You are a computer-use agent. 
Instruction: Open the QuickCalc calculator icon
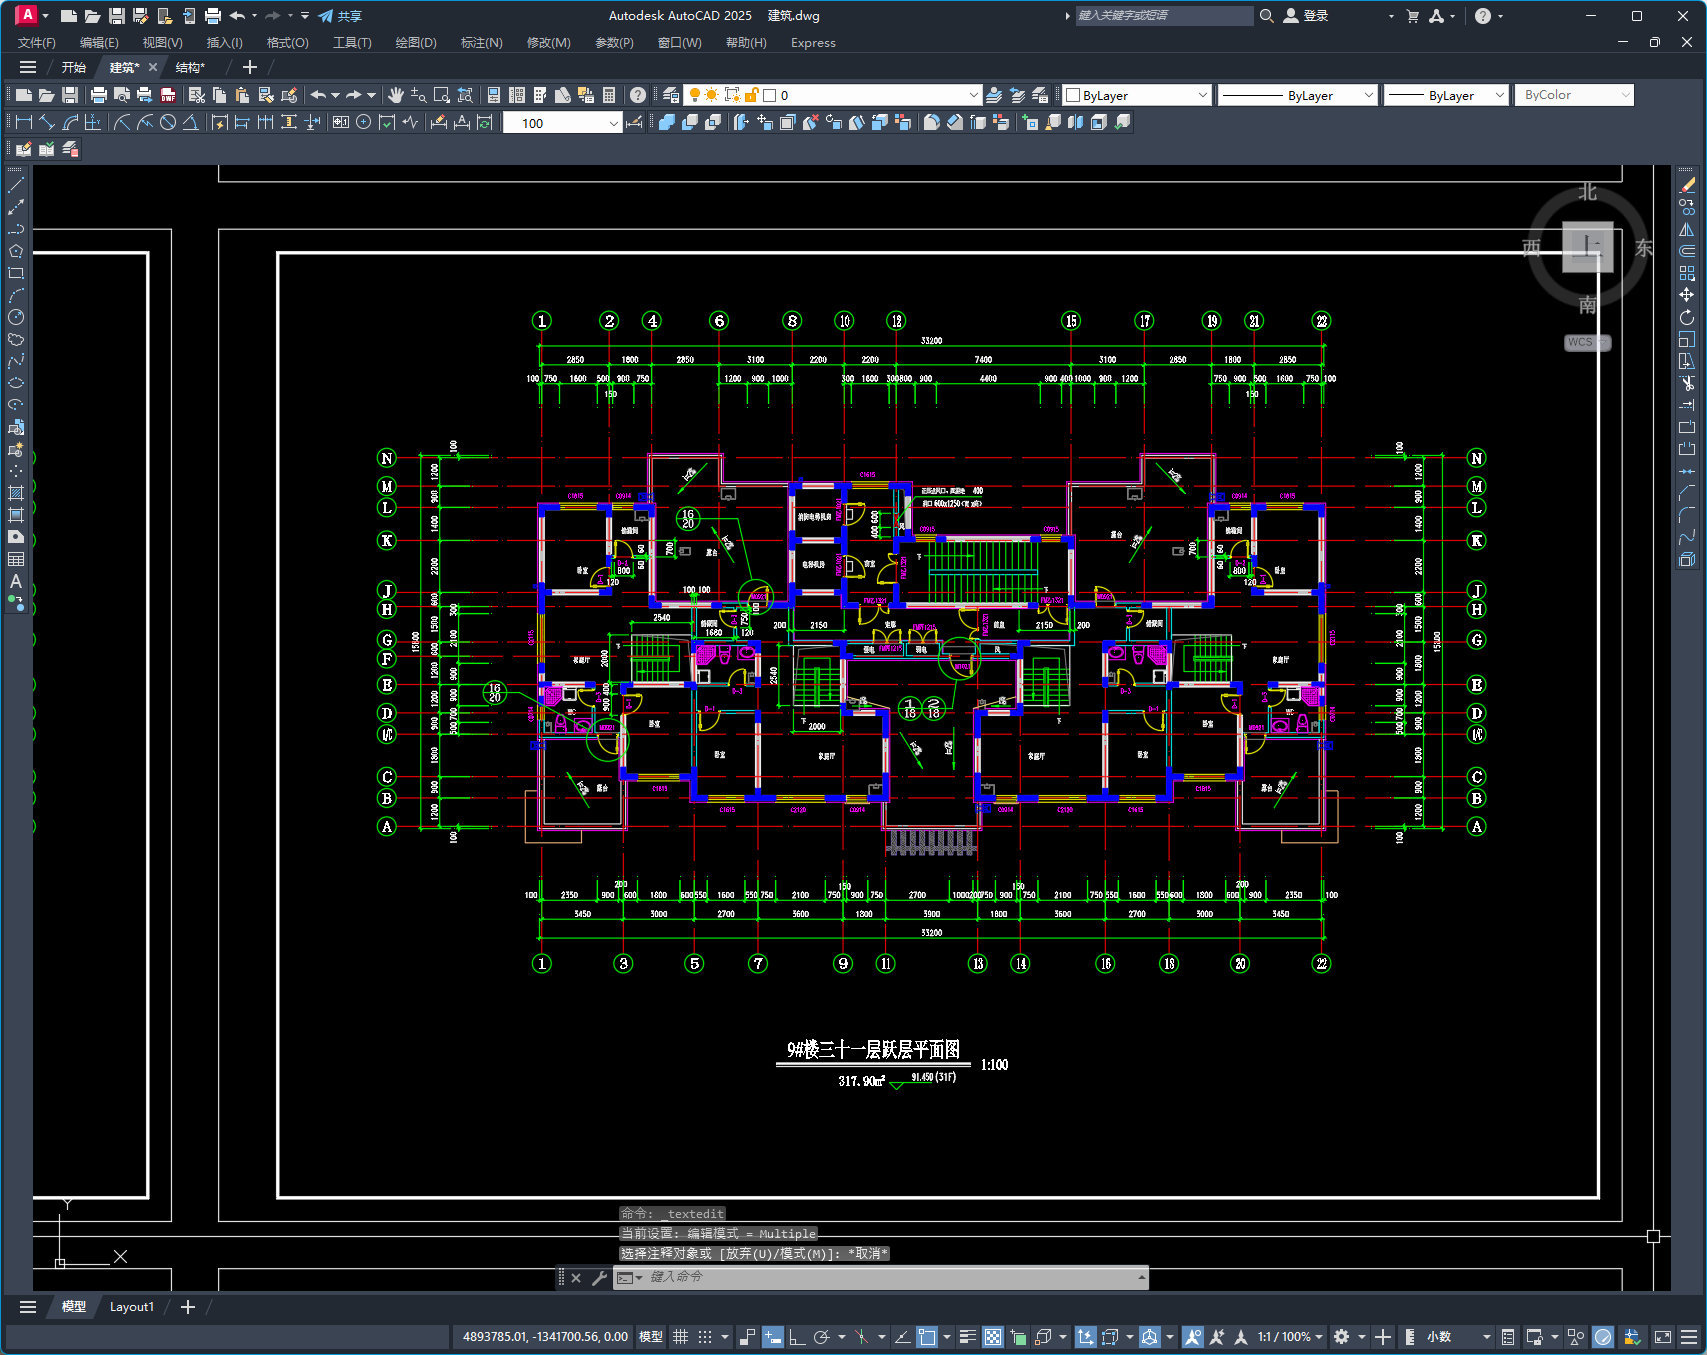click(x=608, y=95)
